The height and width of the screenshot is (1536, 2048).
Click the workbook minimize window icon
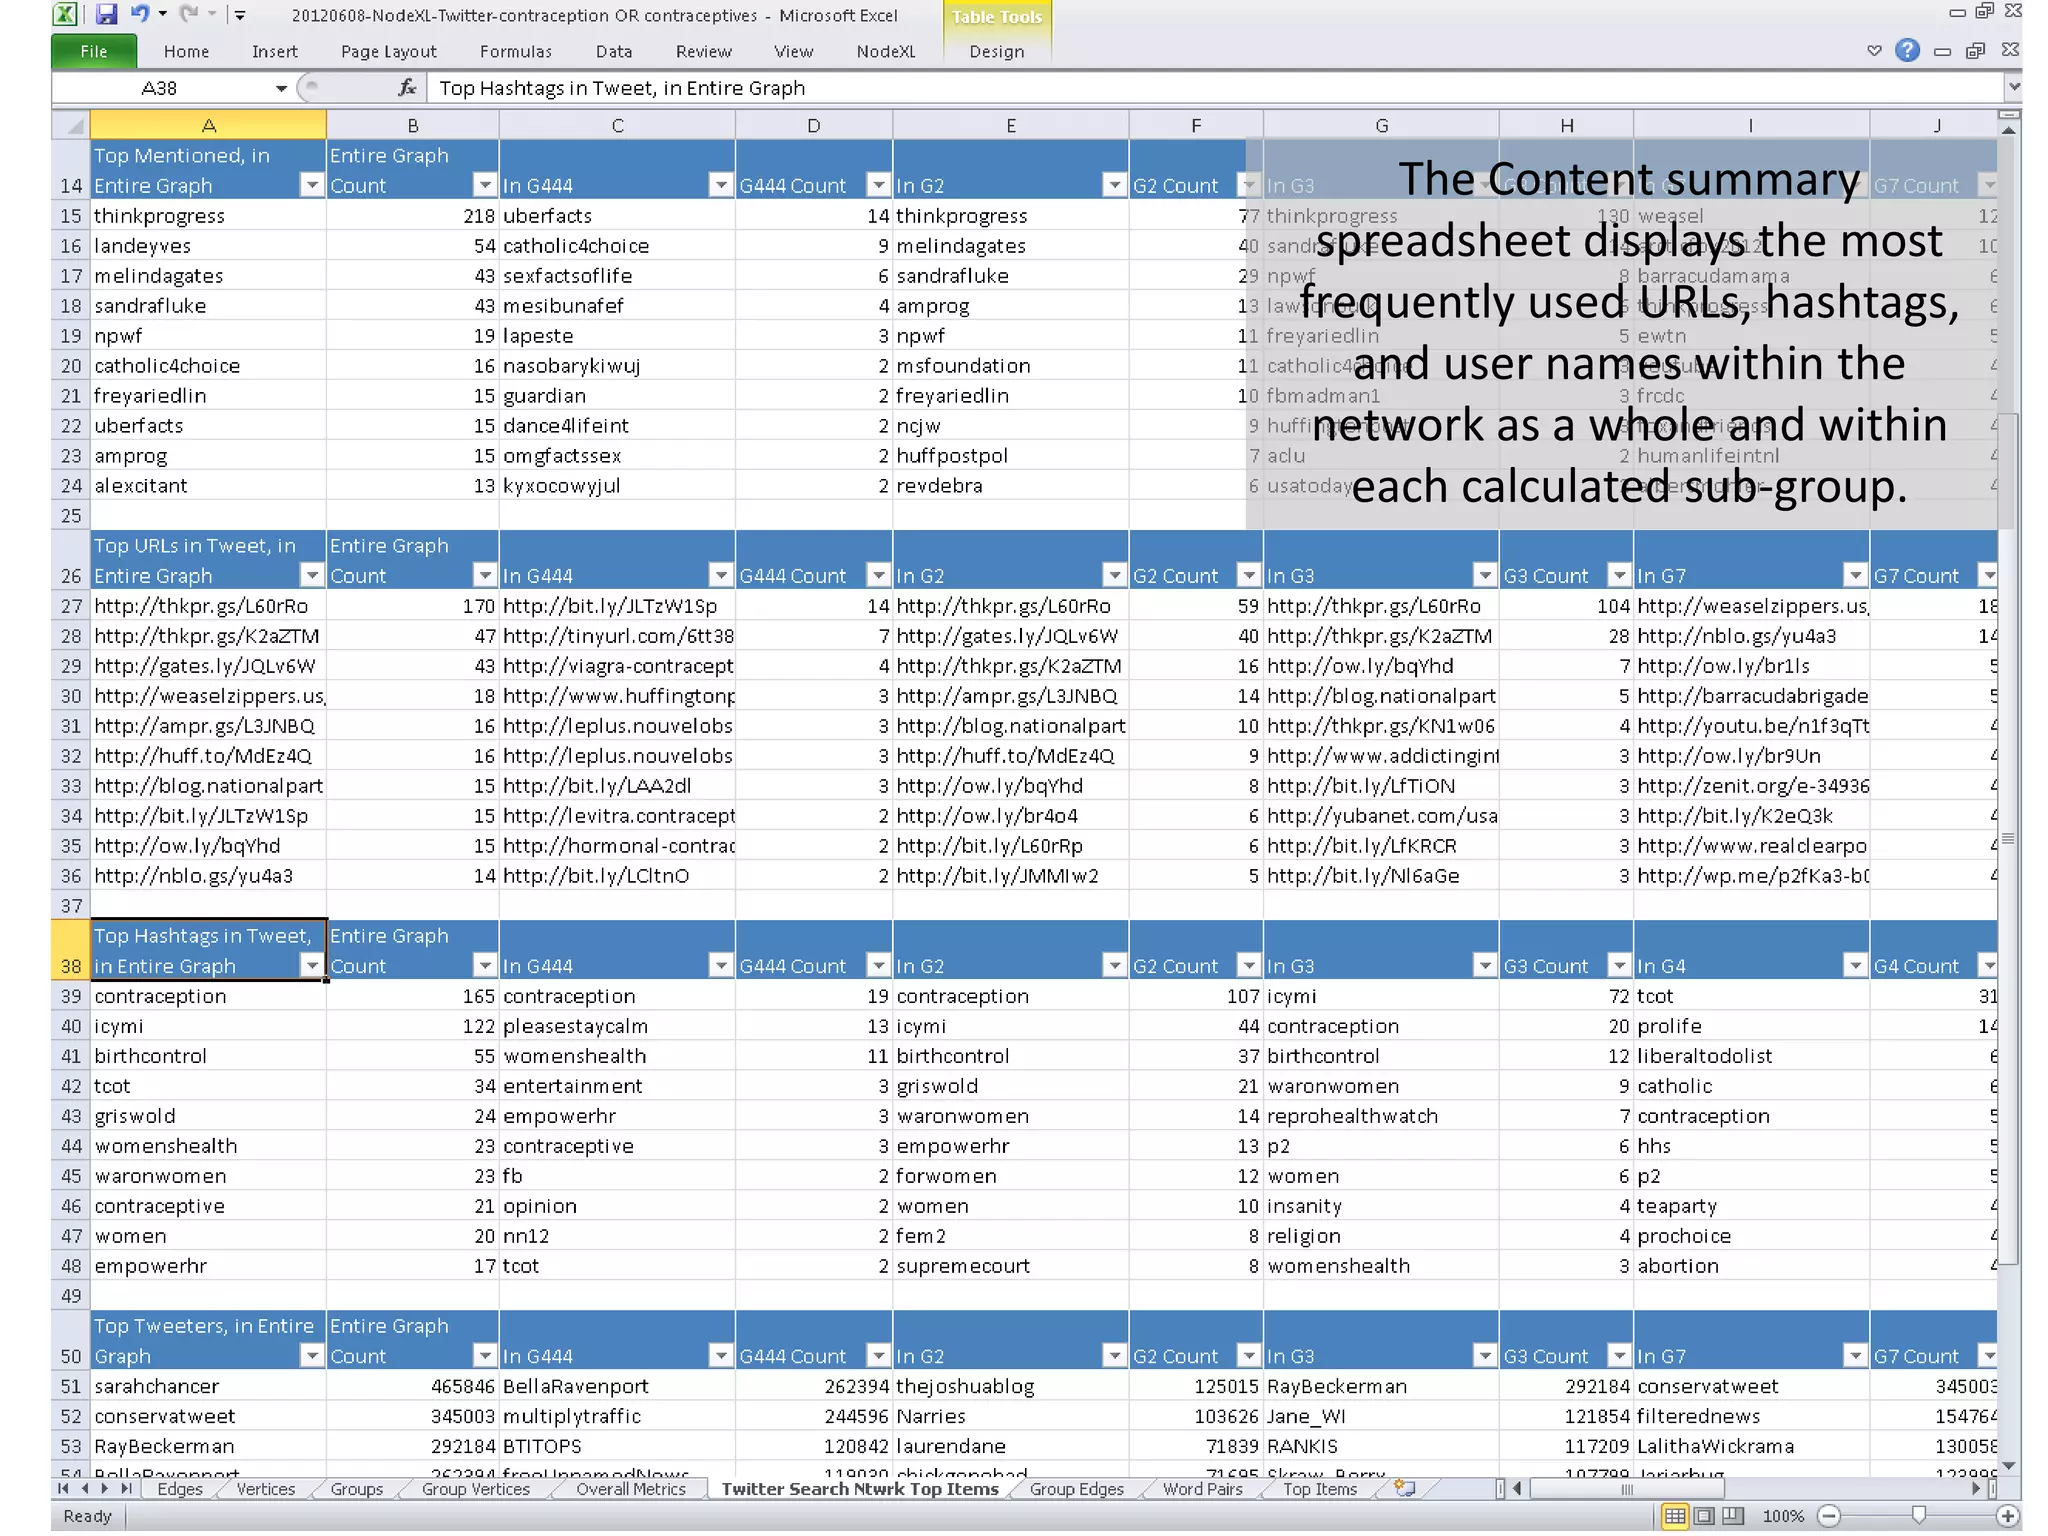click(x=1942, y=51)
